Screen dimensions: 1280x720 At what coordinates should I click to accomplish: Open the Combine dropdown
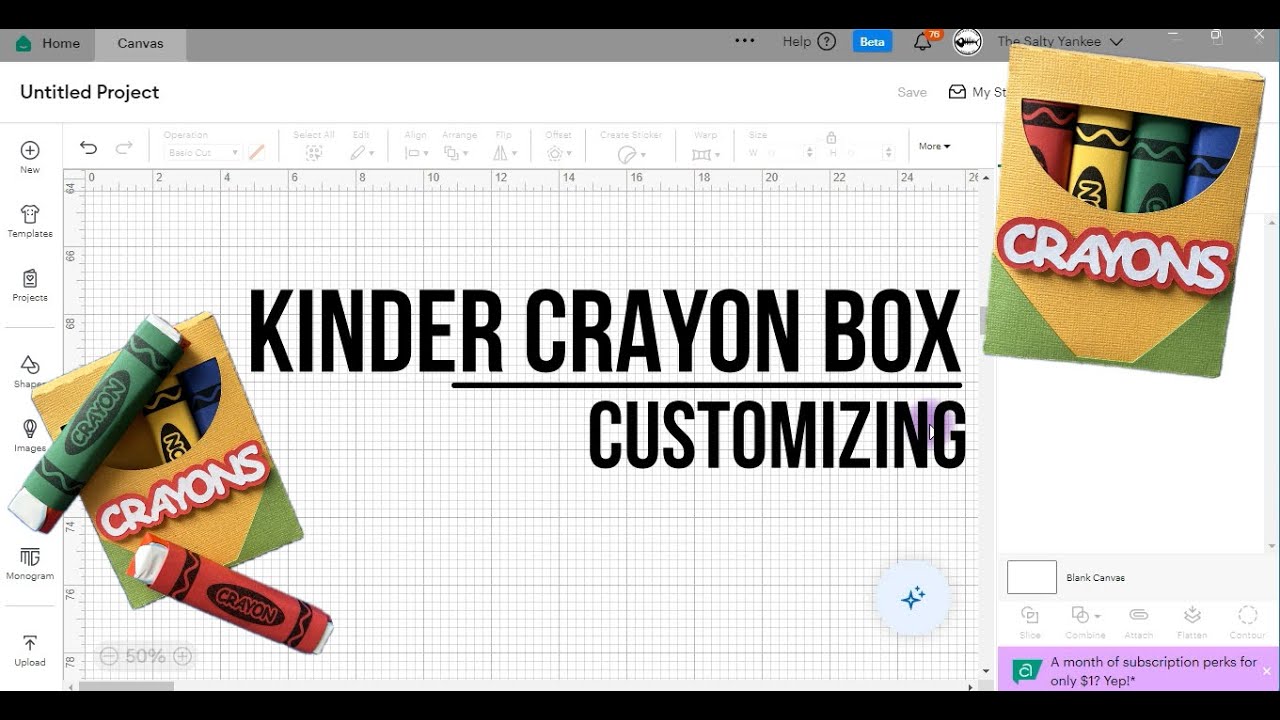coord(1085,622)
